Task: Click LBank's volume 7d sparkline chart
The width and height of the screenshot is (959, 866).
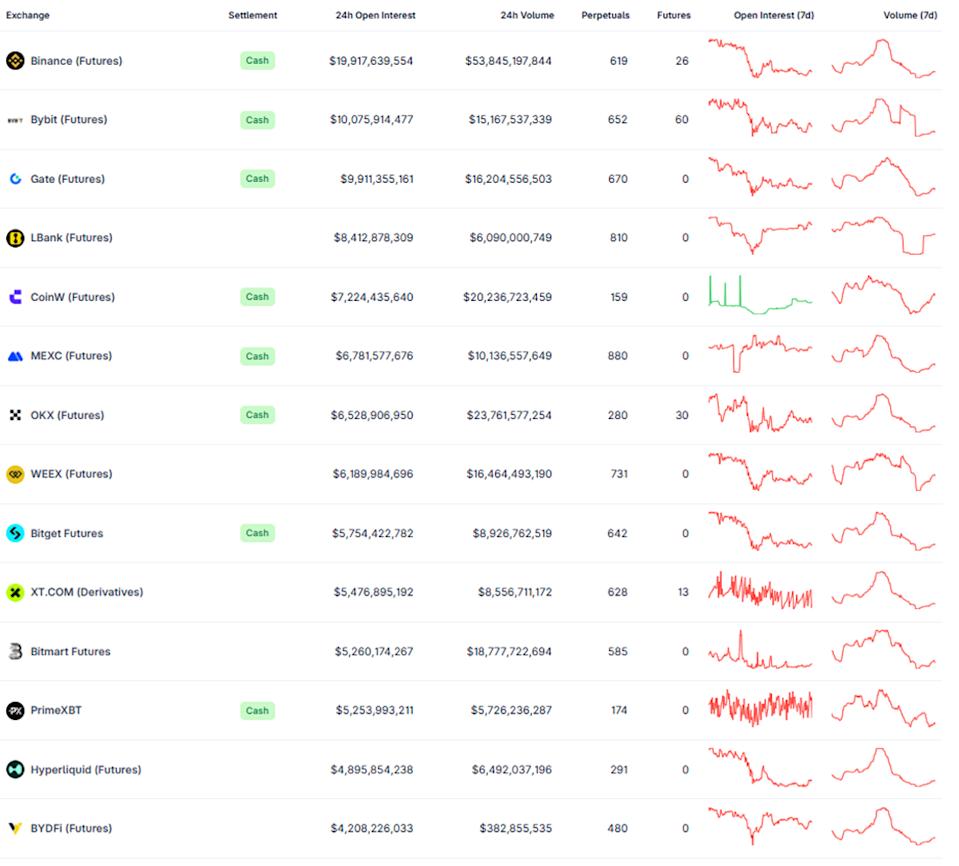Action: (883, 235)
